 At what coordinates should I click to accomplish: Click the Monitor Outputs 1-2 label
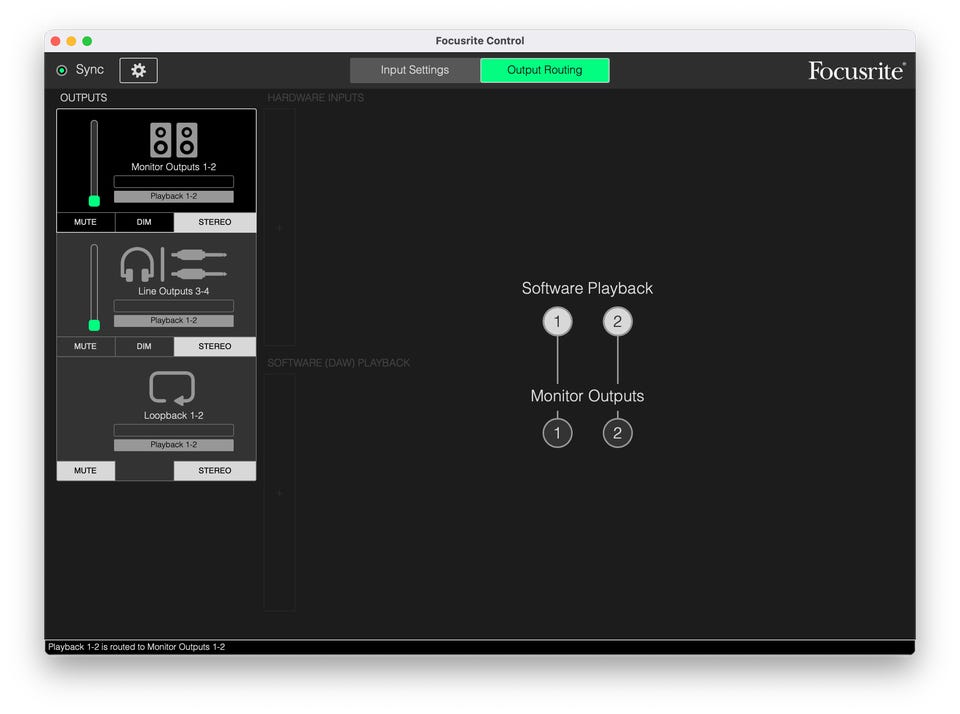point(174,167)
